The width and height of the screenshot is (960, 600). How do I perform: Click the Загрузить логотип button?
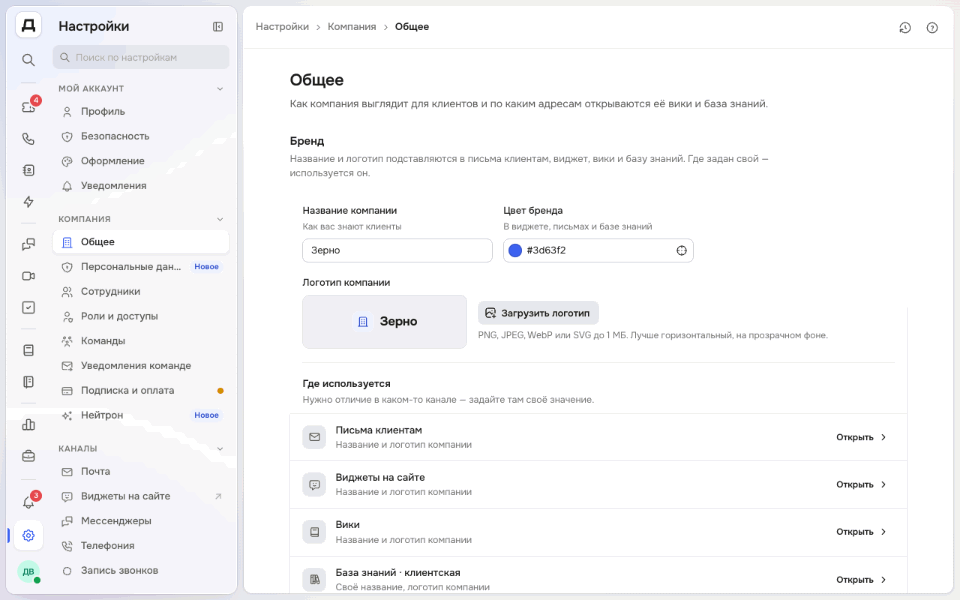coord(538,313)
